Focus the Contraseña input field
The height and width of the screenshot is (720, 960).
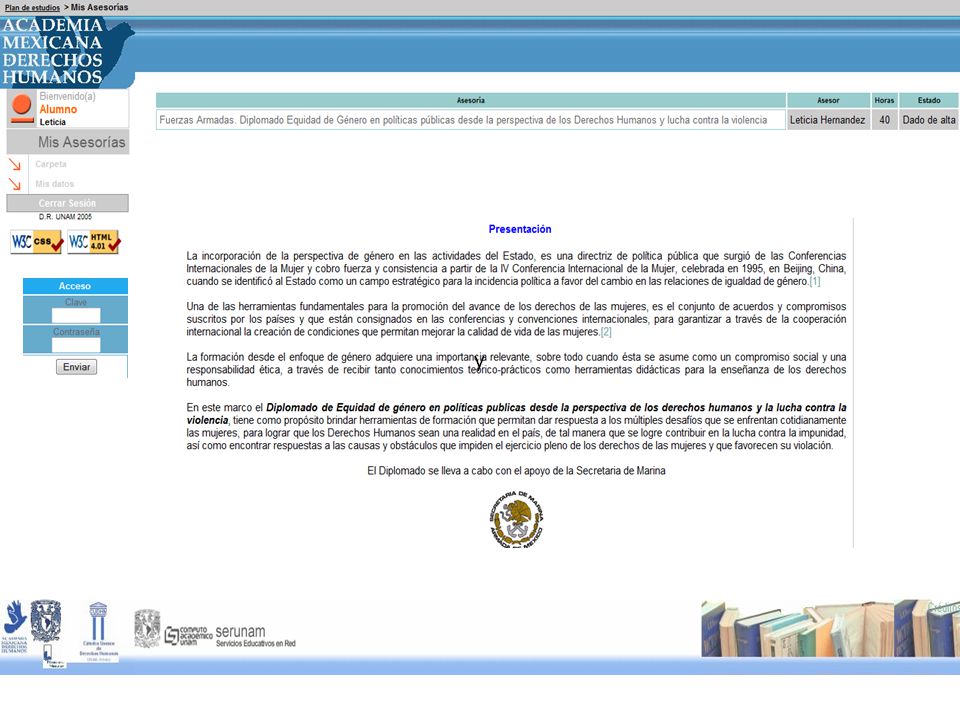click(x=76, y=345)
